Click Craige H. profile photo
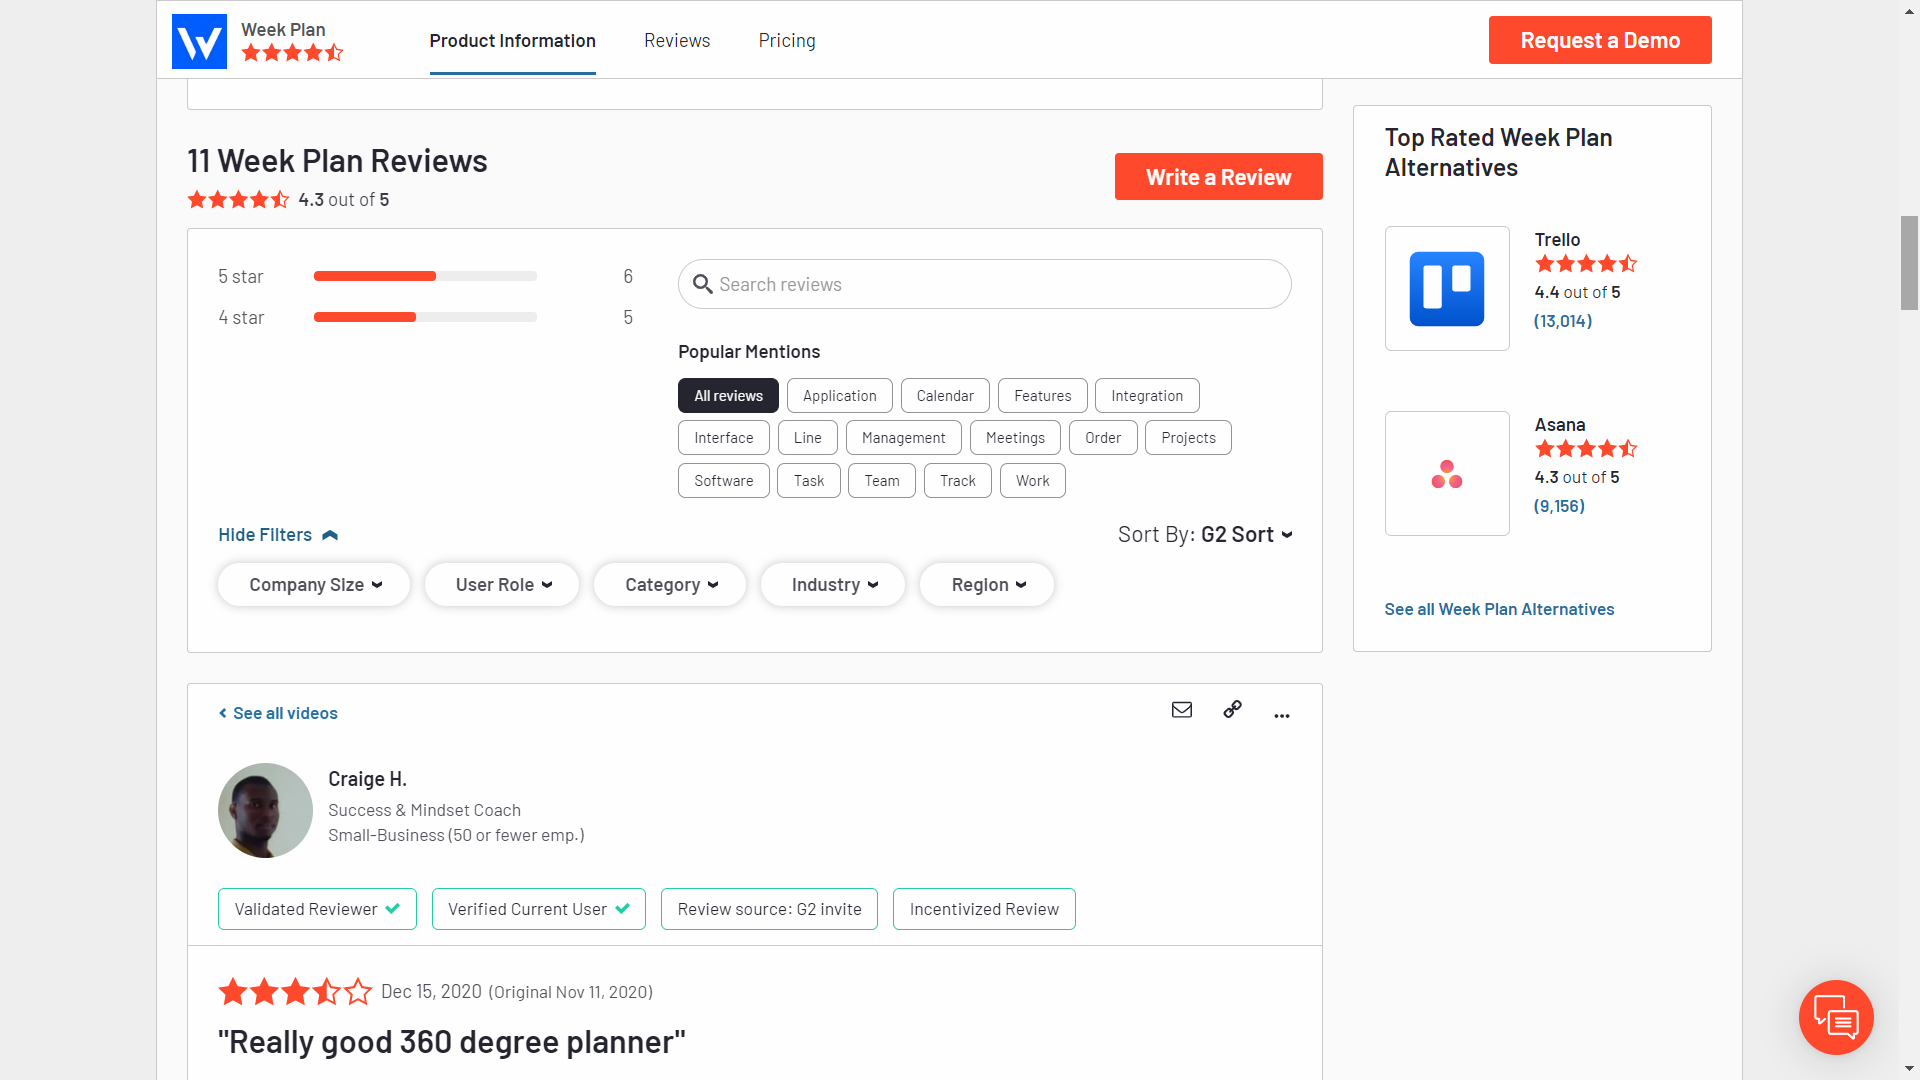 point(265,811)
